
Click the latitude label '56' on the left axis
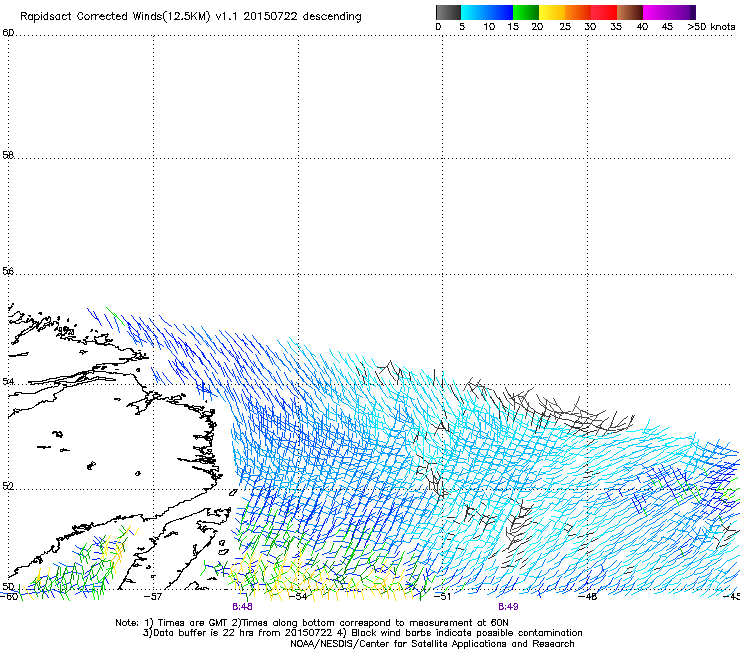coord(8,271)
